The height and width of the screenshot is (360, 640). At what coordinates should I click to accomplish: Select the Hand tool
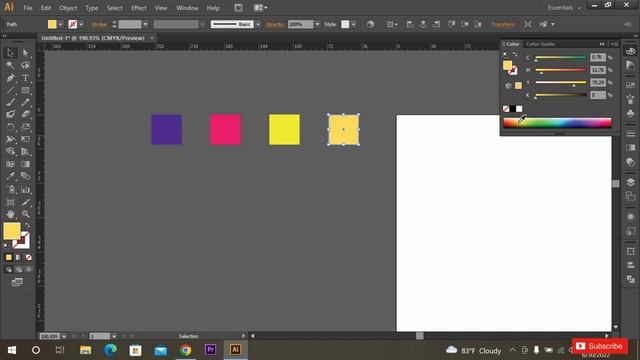11,214
